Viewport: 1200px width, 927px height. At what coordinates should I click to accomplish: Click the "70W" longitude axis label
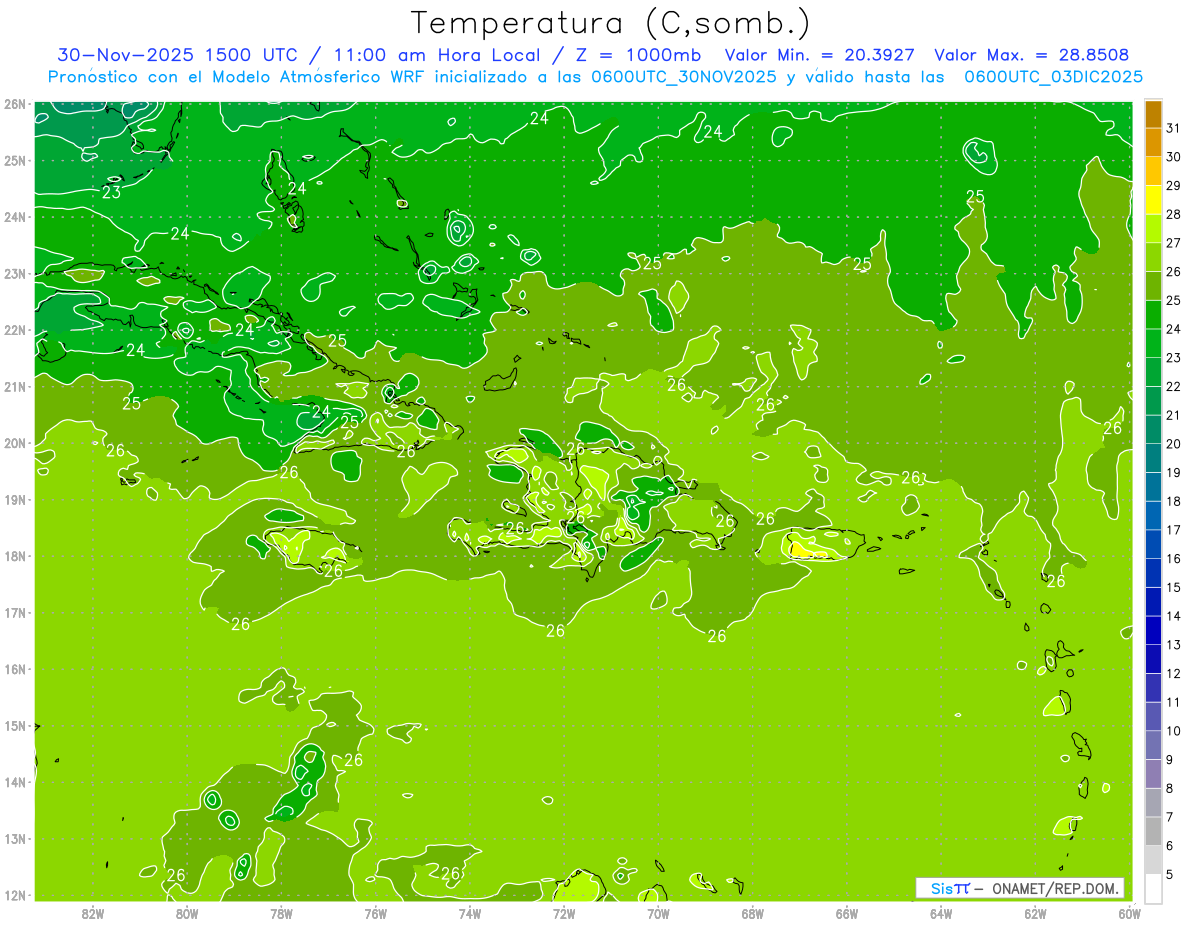[x=658, y=913]
